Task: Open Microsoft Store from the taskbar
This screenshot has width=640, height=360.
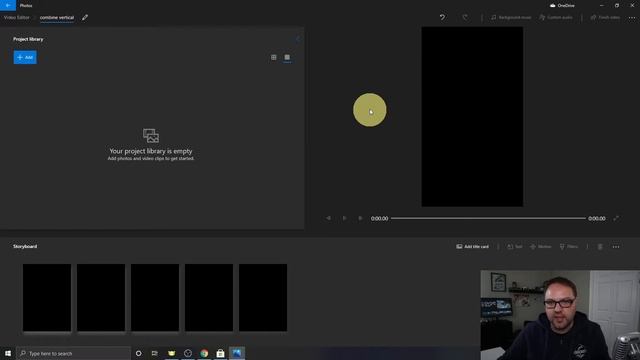Action: [x=220, y=353]
